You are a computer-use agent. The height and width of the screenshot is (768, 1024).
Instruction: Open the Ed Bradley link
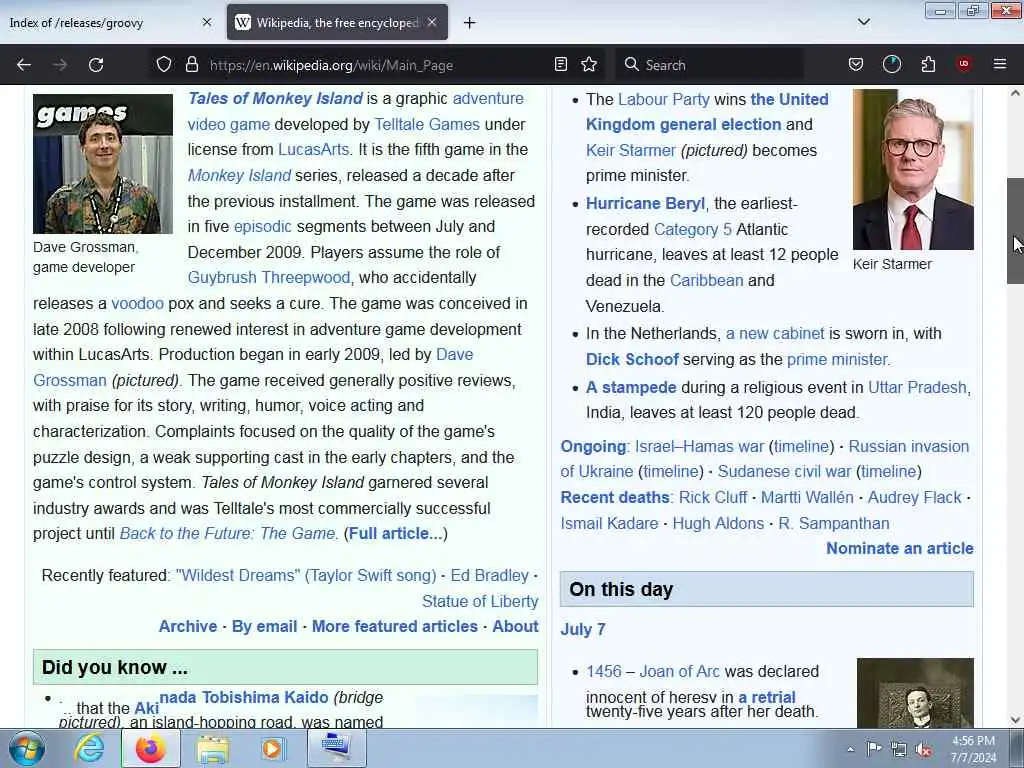(490, 575)
